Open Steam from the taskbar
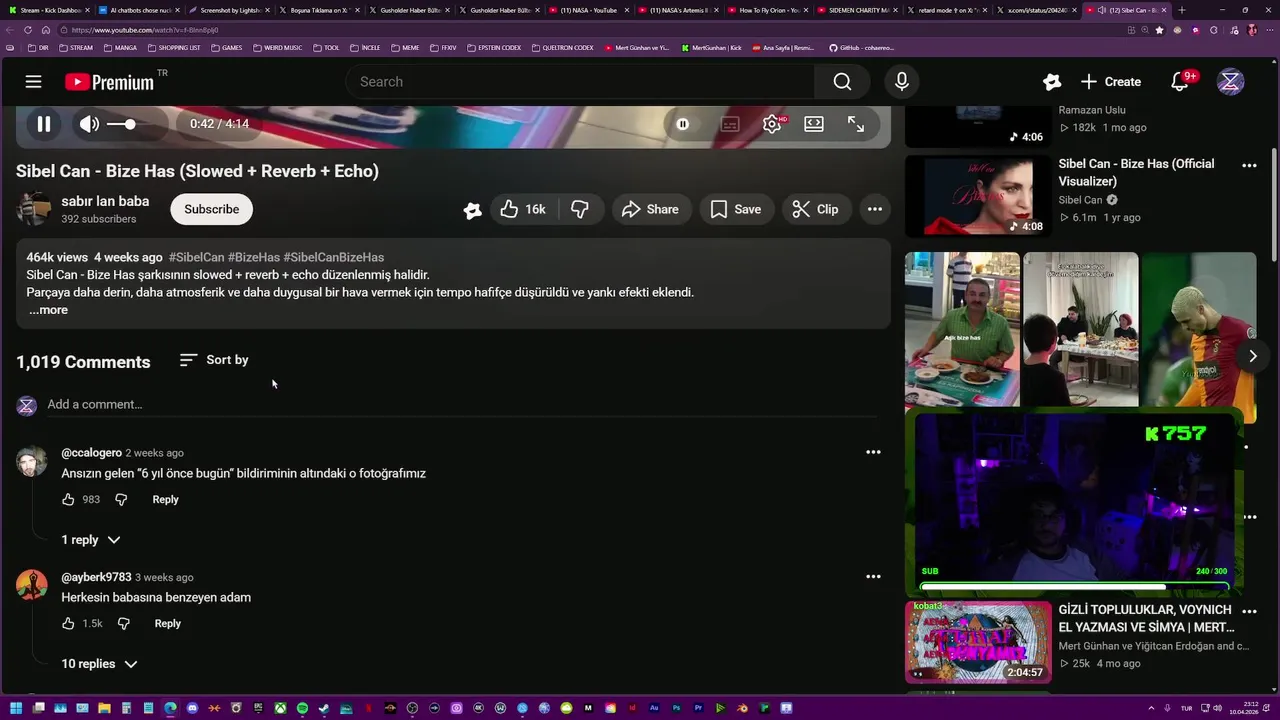 324,708
